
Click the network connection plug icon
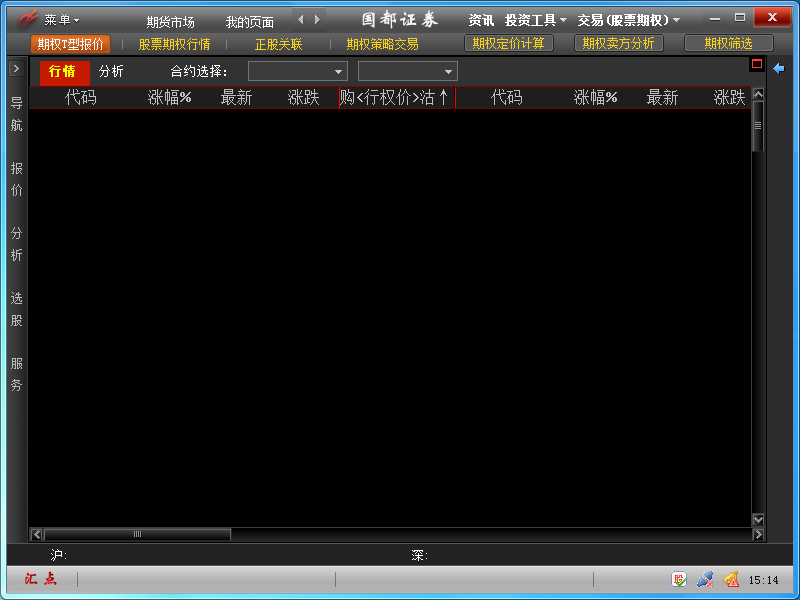click(705, 580)
